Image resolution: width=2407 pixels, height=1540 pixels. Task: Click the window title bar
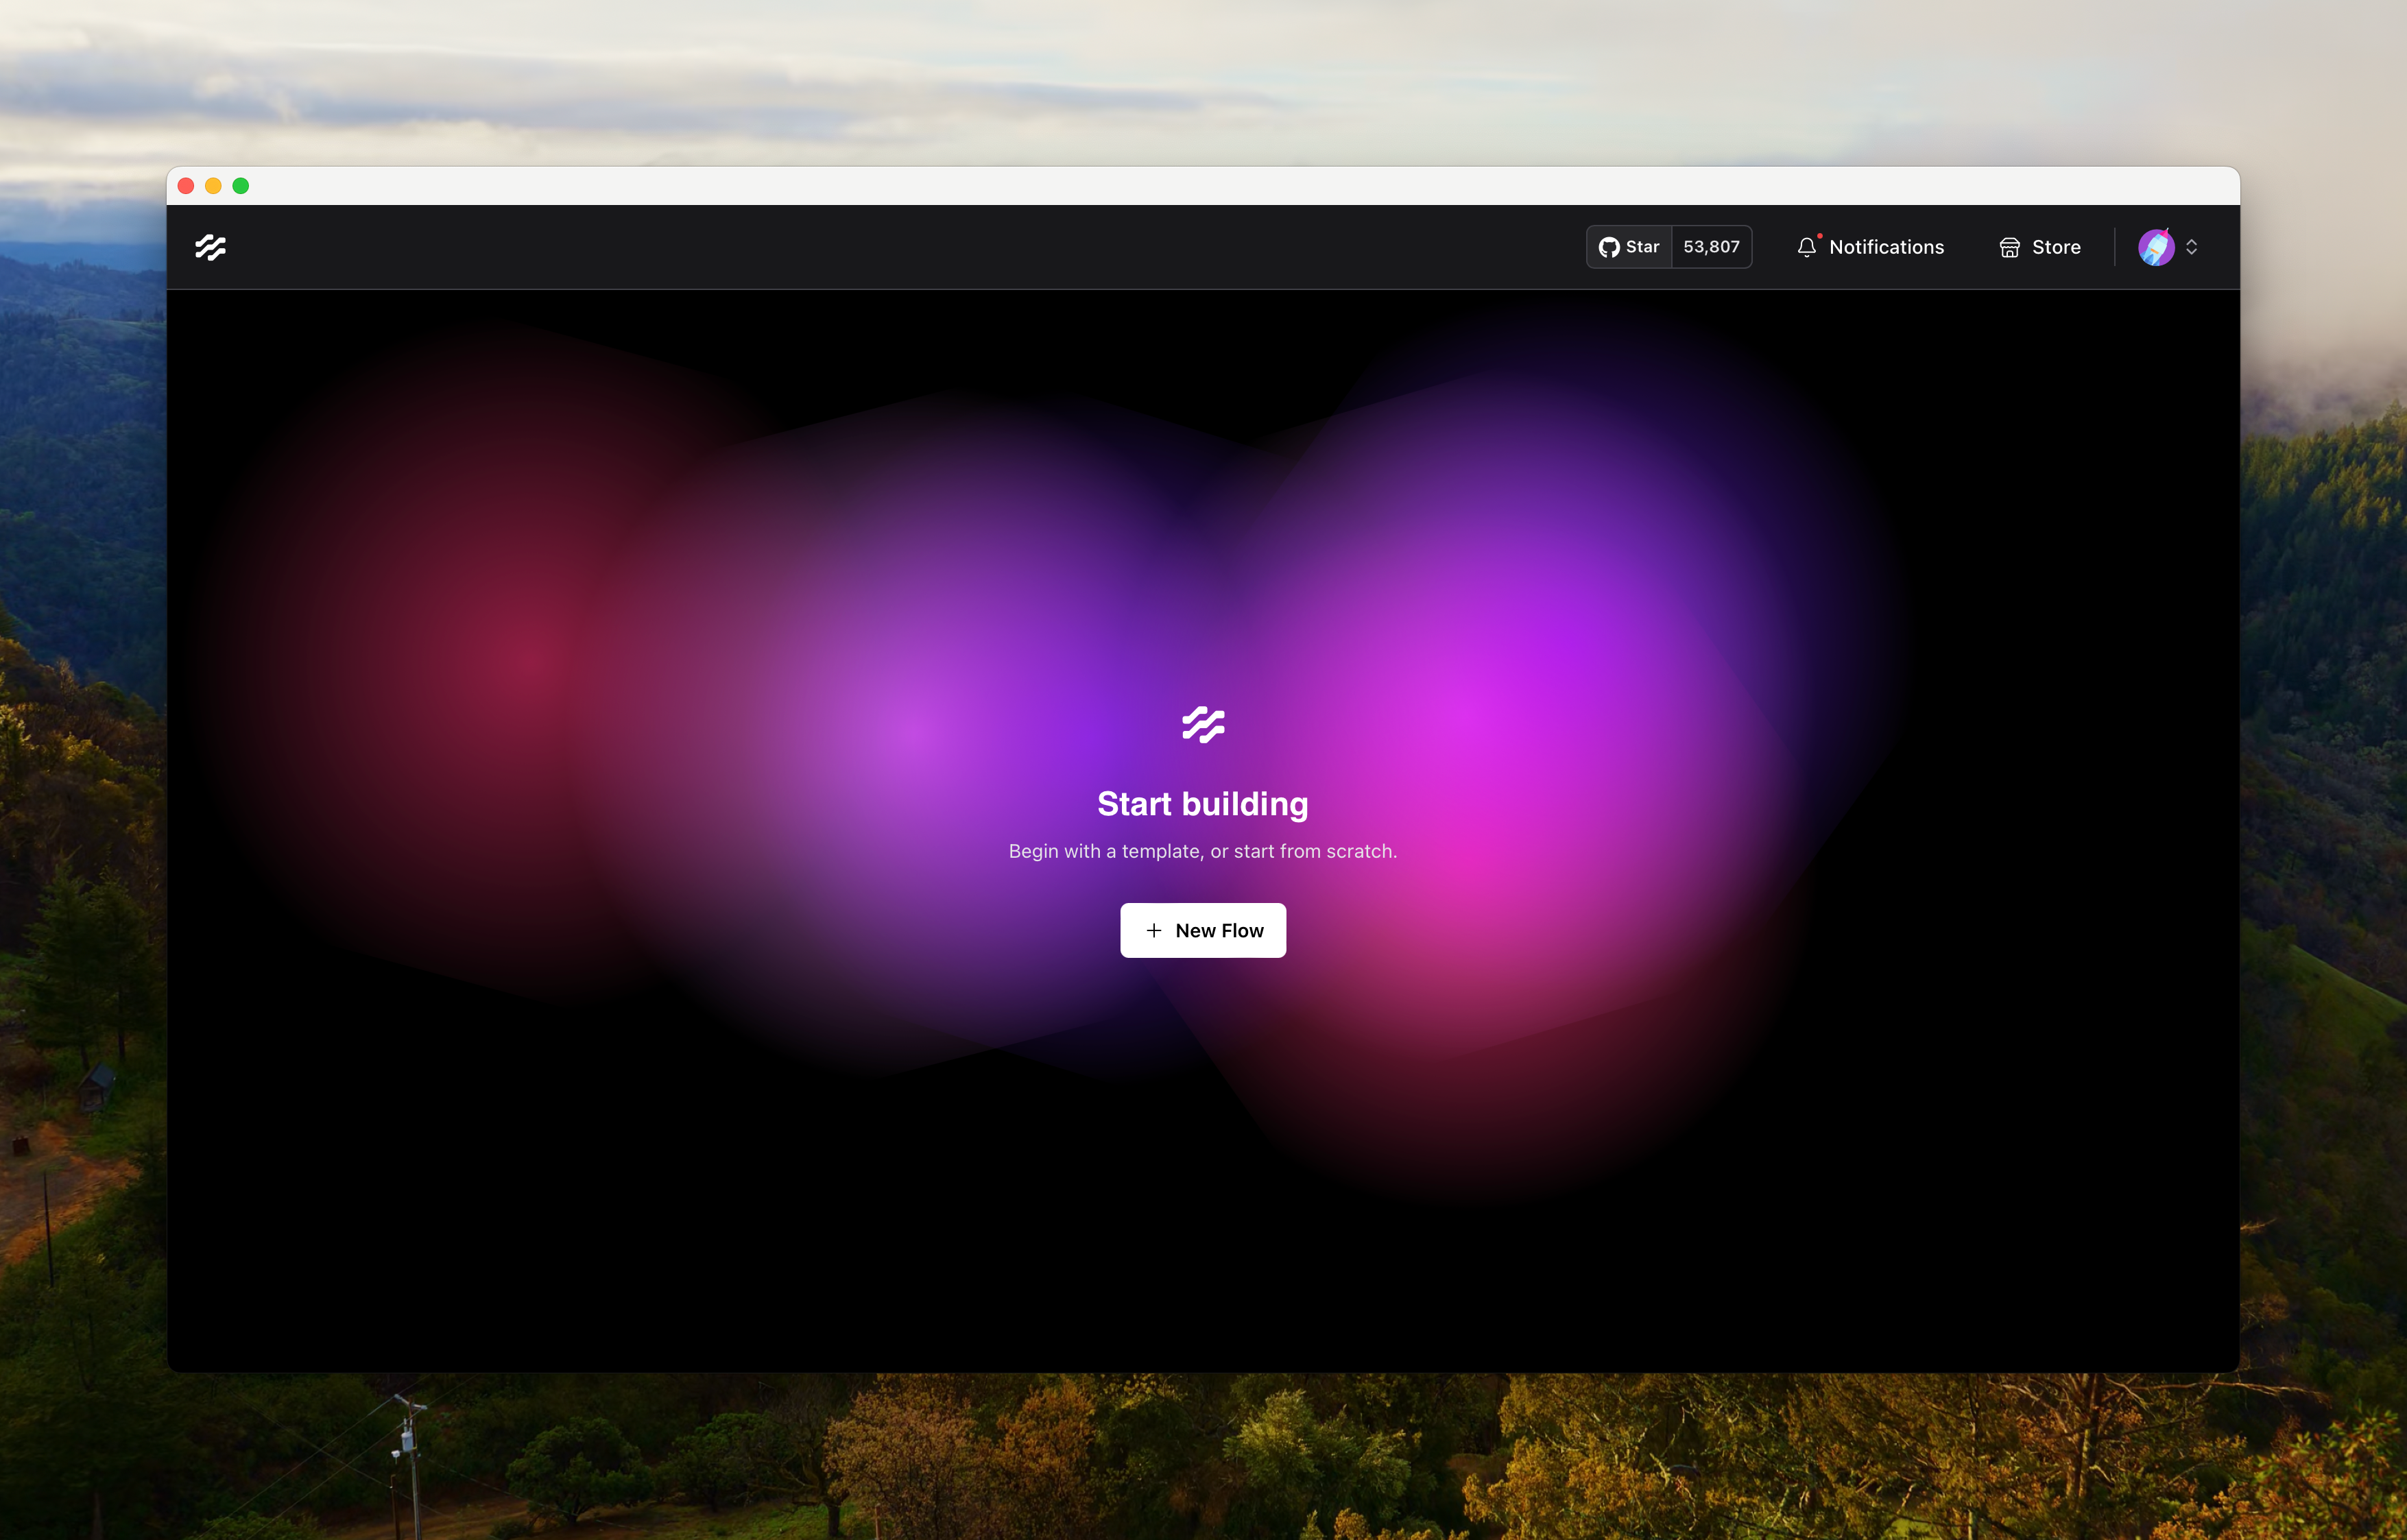1200,186
